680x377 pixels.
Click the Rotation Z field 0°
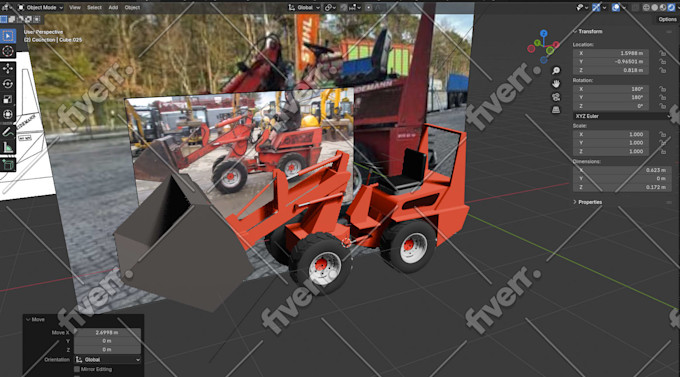(x=611, y=106)
